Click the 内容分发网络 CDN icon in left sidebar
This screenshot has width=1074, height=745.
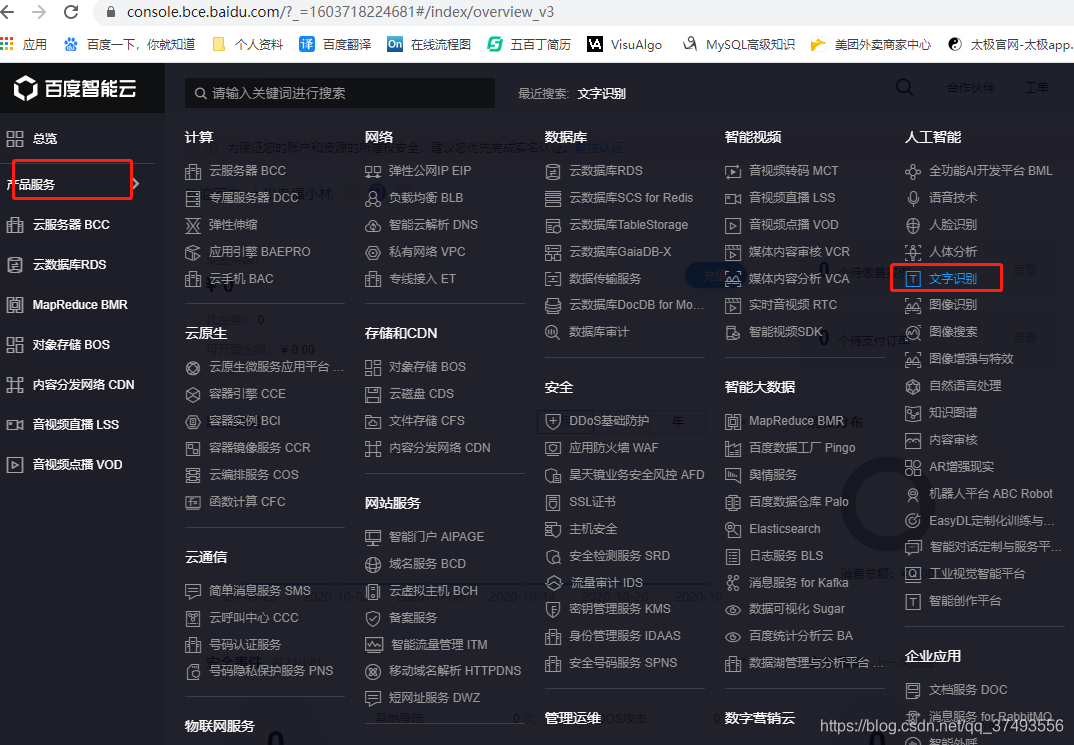tap(15, 385)
